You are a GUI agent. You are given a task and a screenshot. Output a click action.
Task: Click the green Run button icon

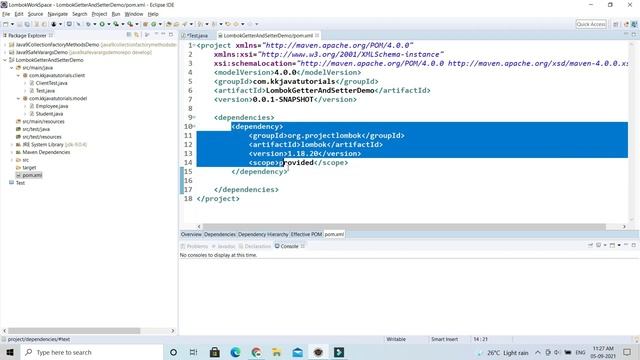102,24
